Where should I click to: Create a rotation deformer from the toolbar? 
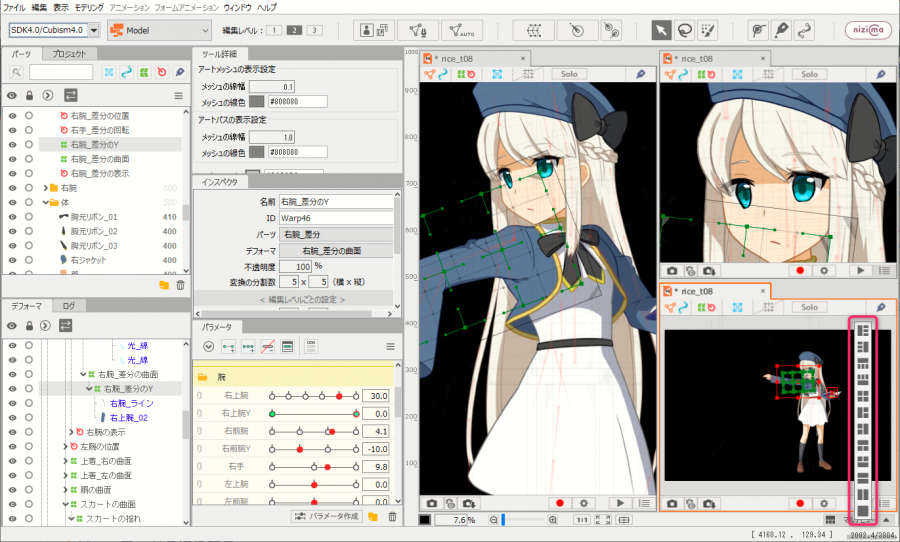[x=577, y=30]
